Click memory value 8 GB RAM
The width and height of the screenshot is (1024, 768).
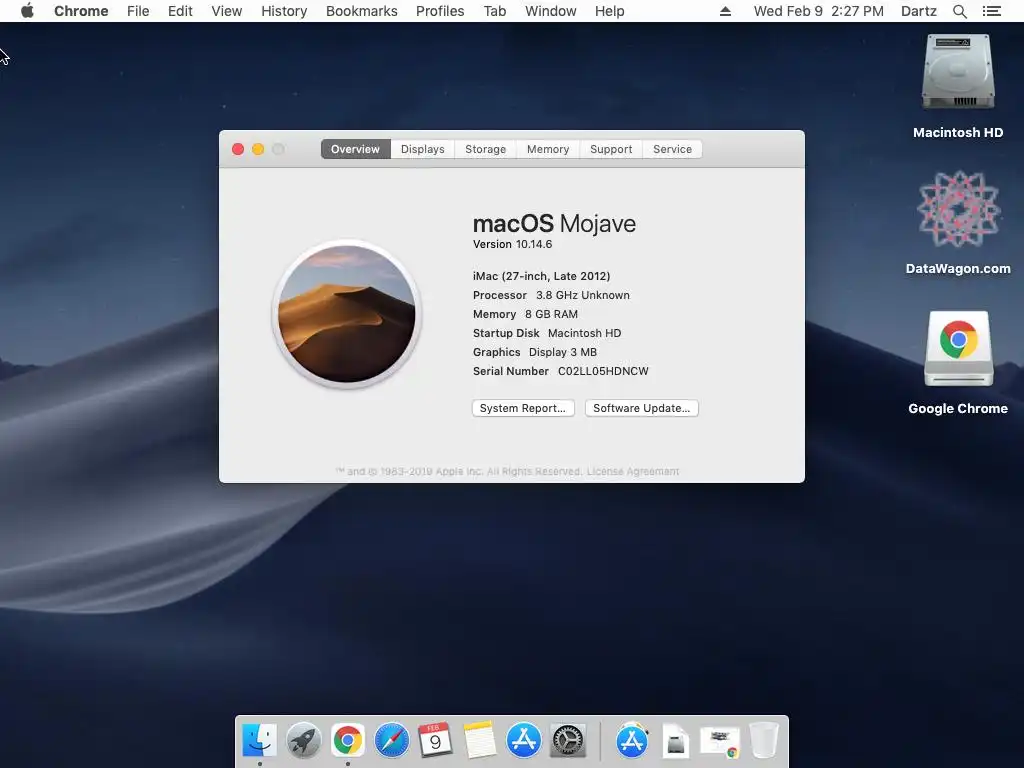click(552, 314)
